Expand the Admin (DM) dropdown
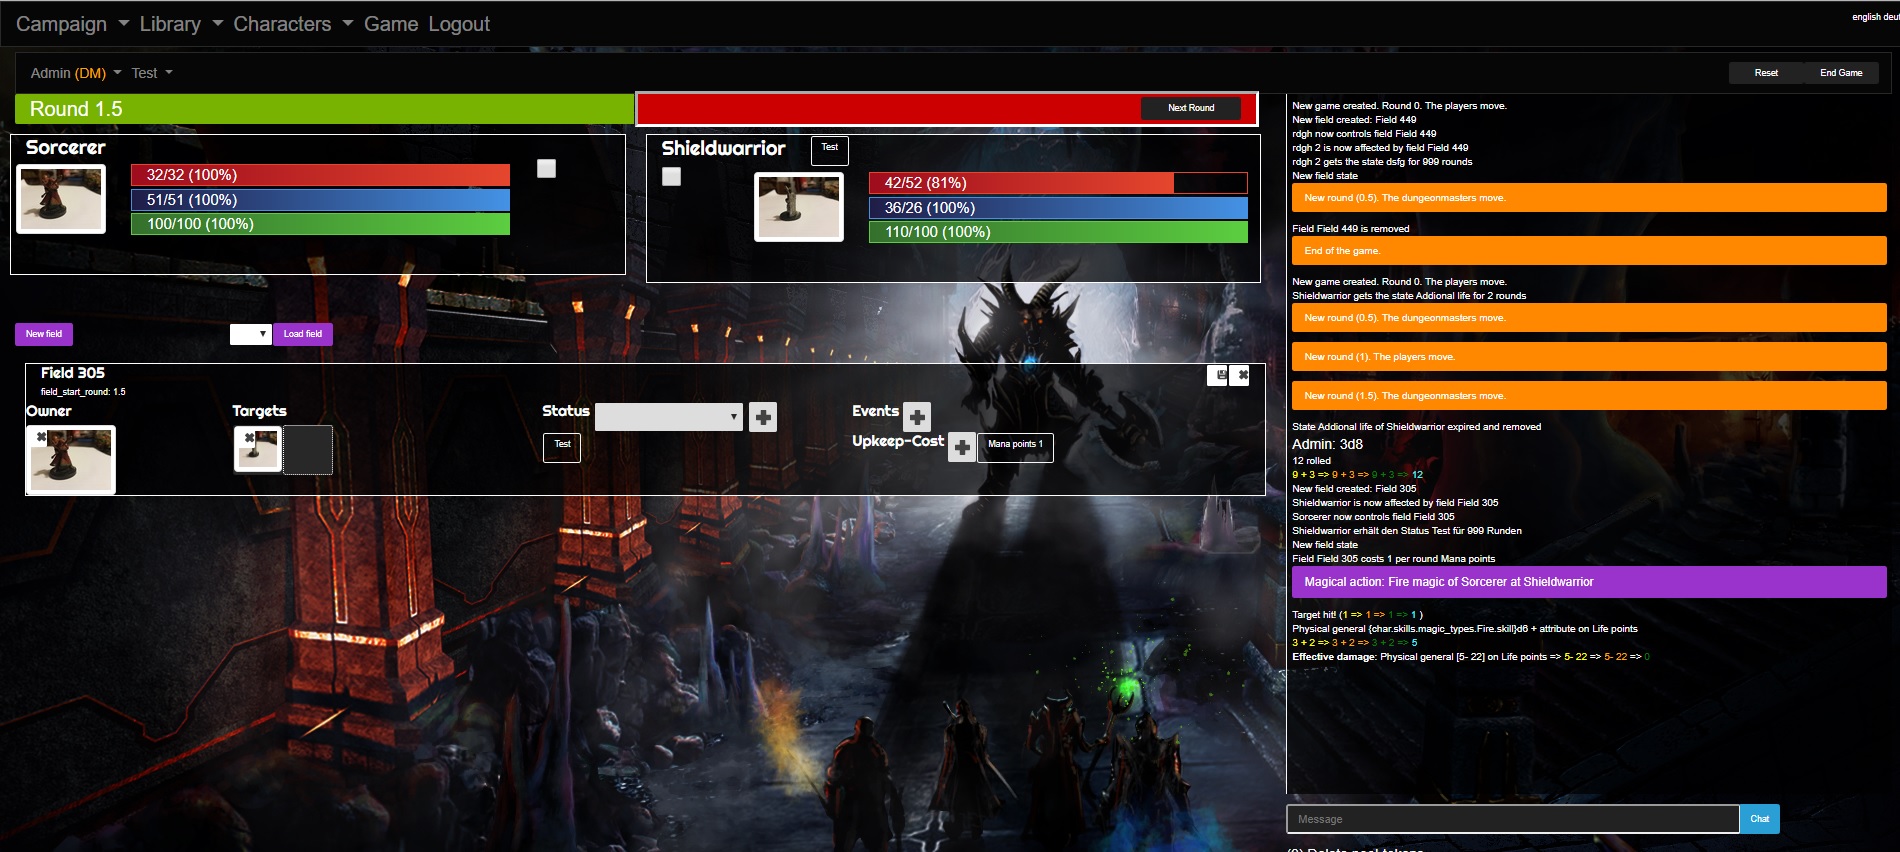This screenshot has height=852, width=1900. point(75,73)
